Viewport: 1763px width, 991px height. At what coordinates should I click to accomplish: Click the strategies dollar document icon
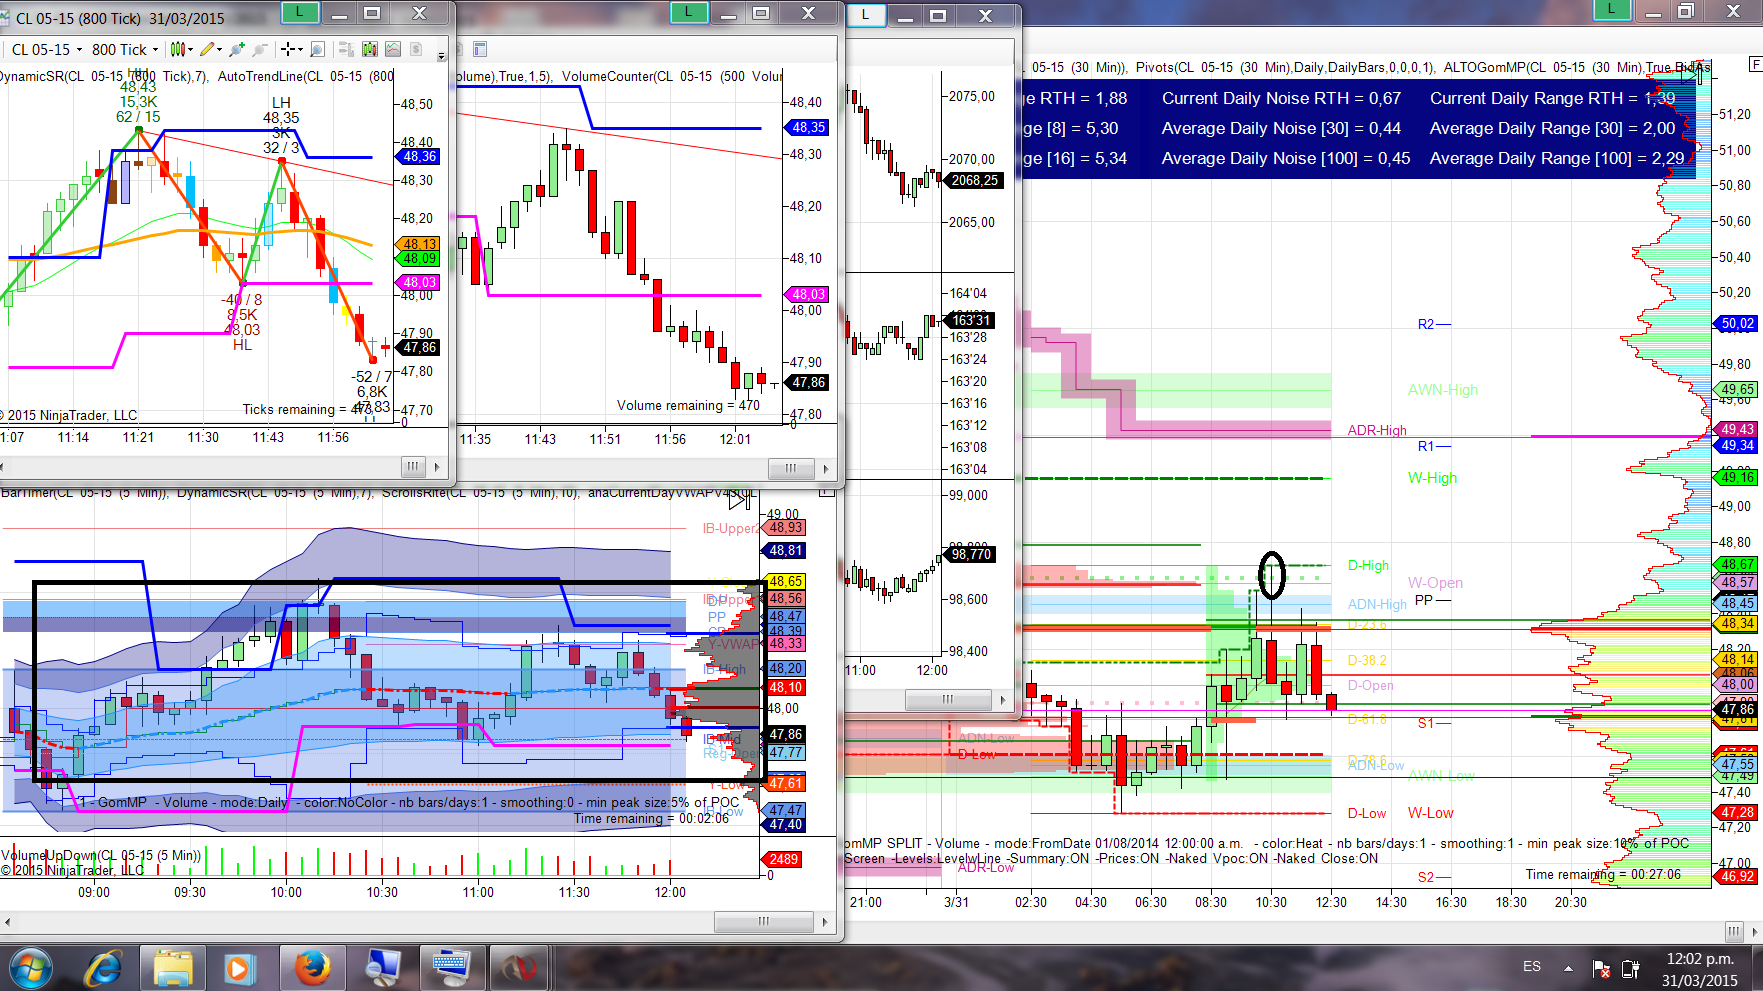point(416,49)
